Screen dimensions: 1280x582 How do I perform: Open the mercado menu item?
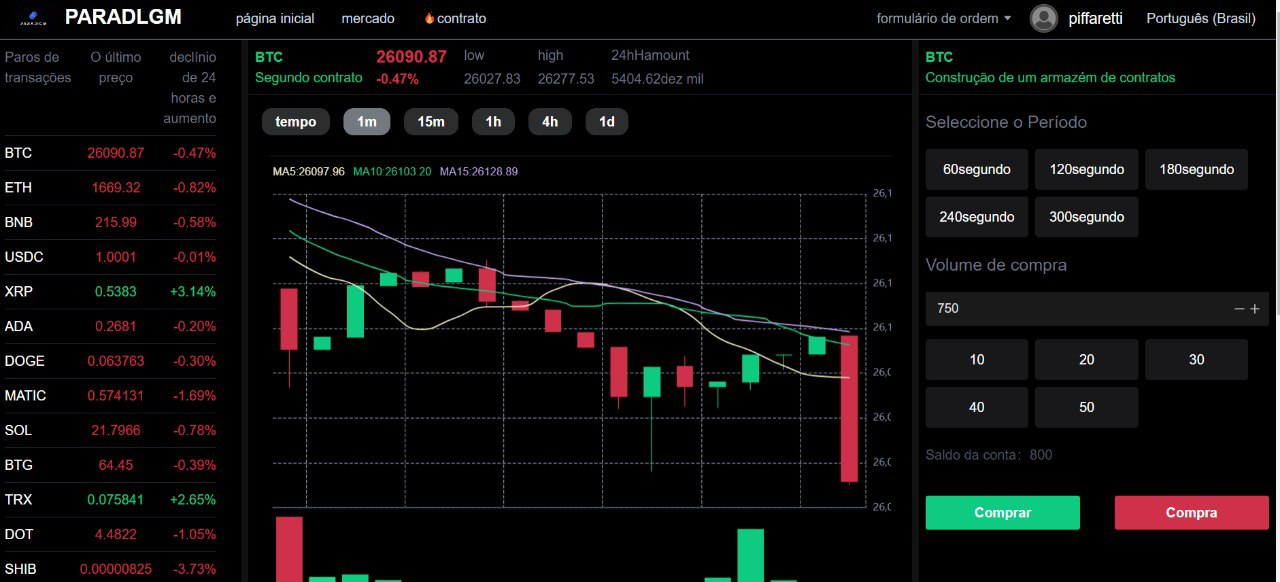coord(368,18)
